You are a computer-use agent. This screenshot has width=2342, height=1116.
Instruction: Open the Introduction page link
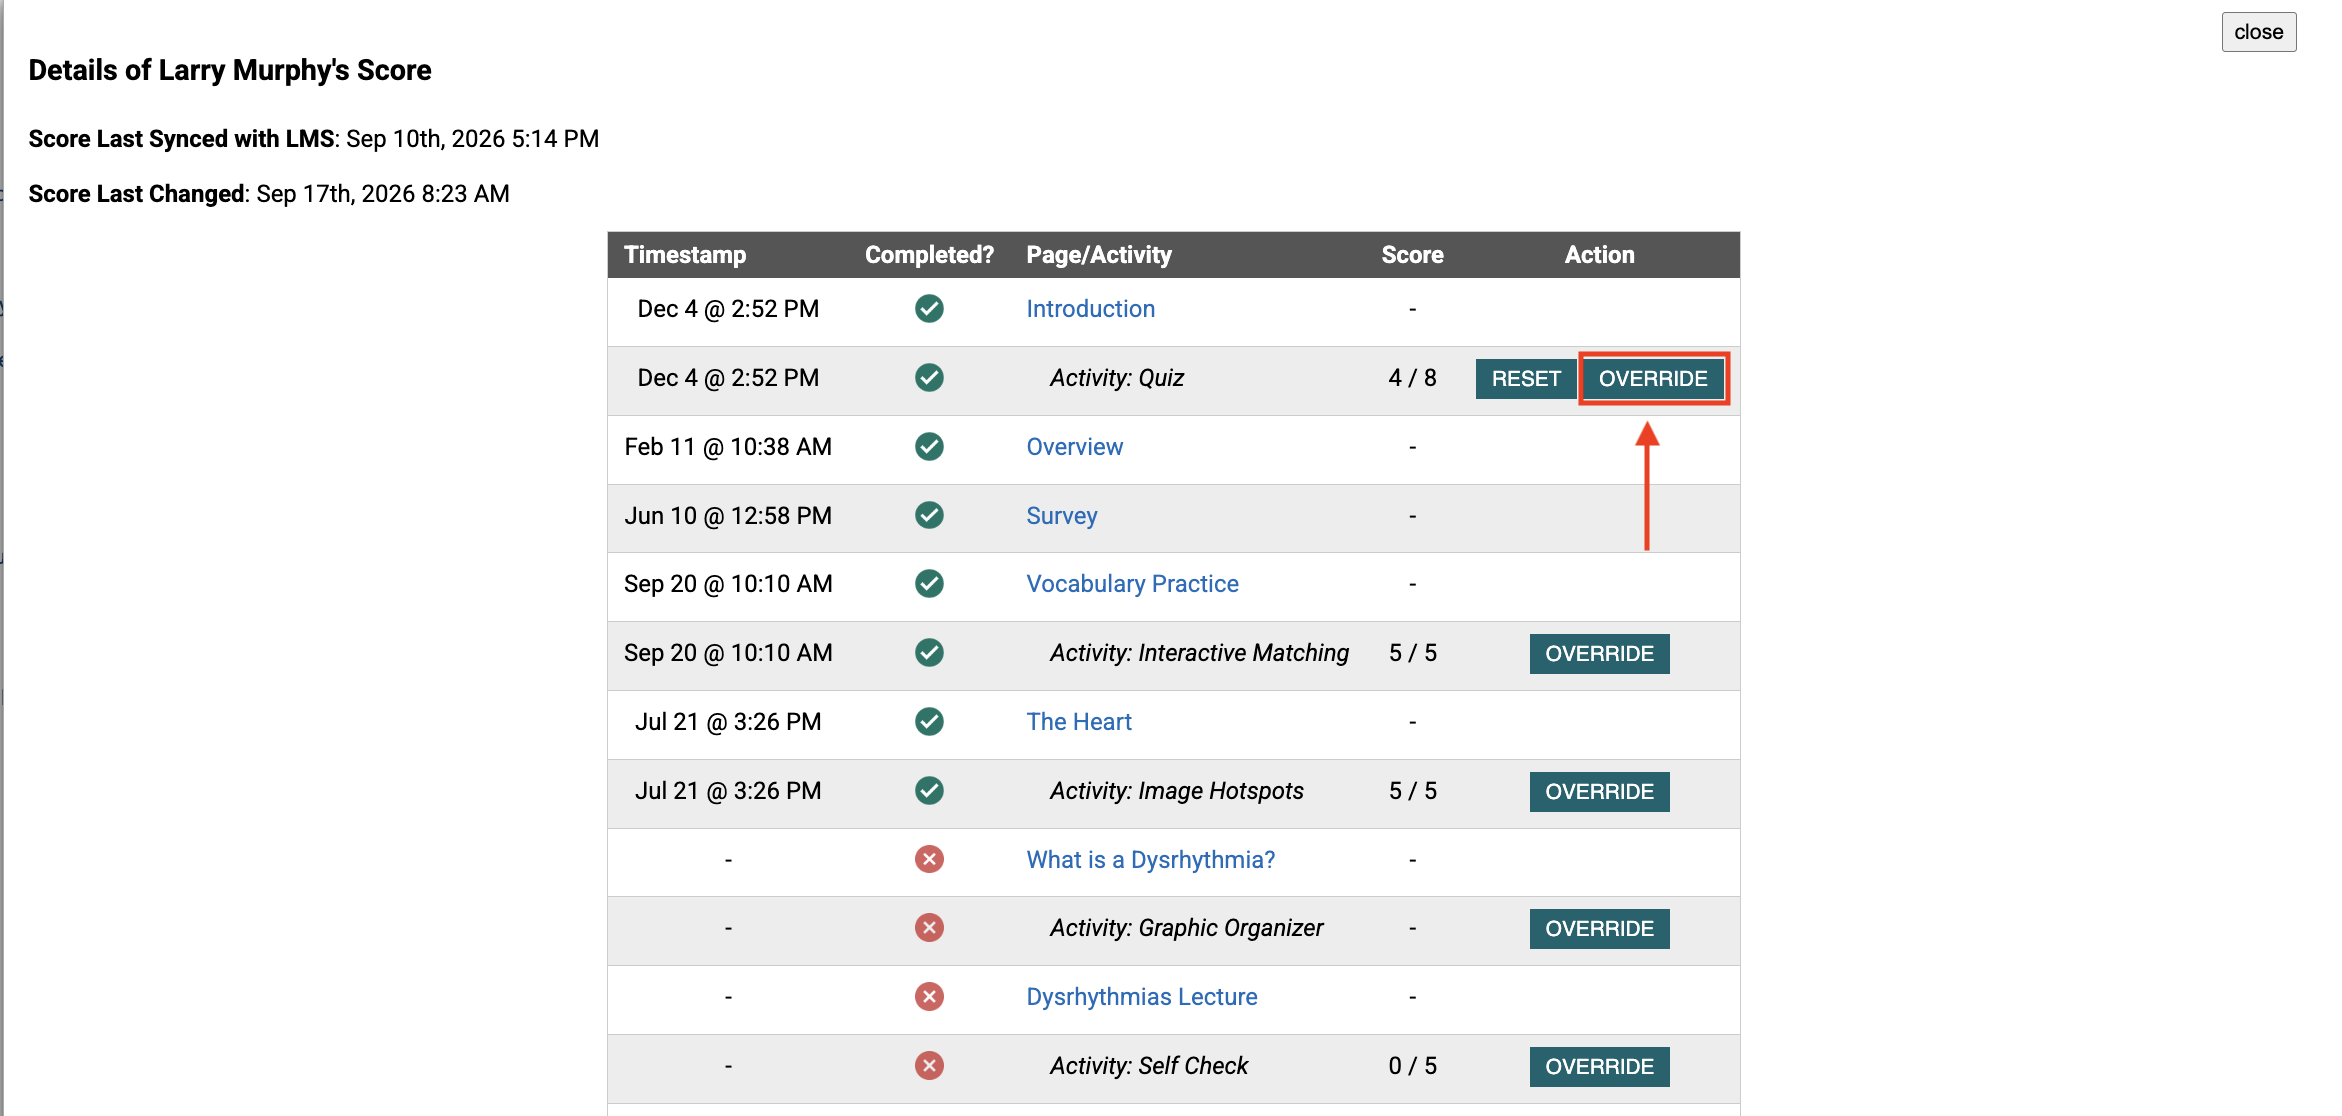point(1090,309)
